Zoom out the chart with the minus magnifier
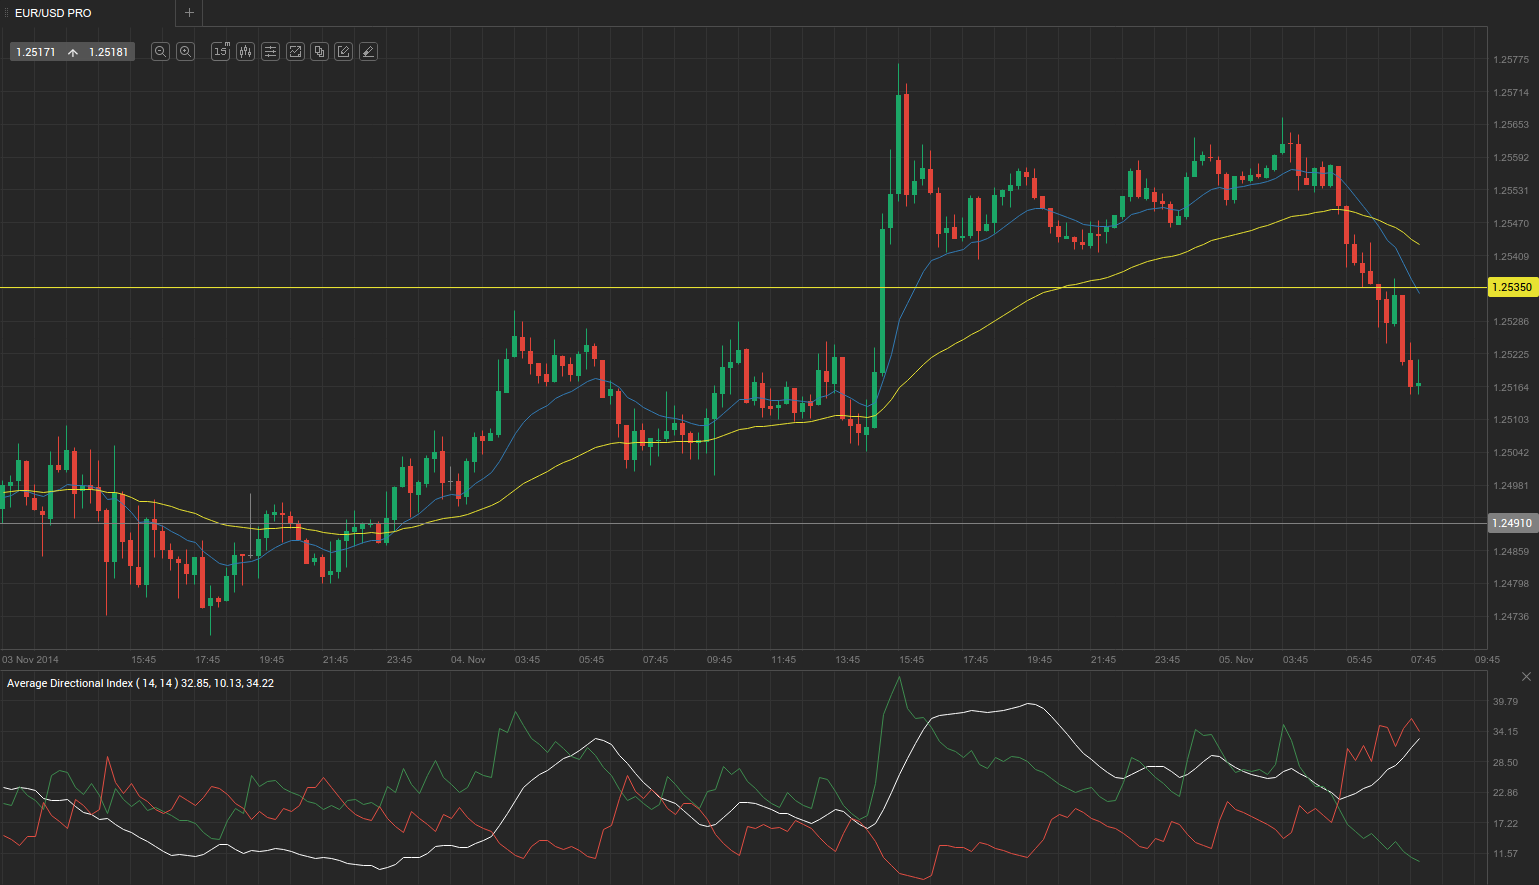Image resolution: width=1539 pixels, height=885 pixels. 160,52
